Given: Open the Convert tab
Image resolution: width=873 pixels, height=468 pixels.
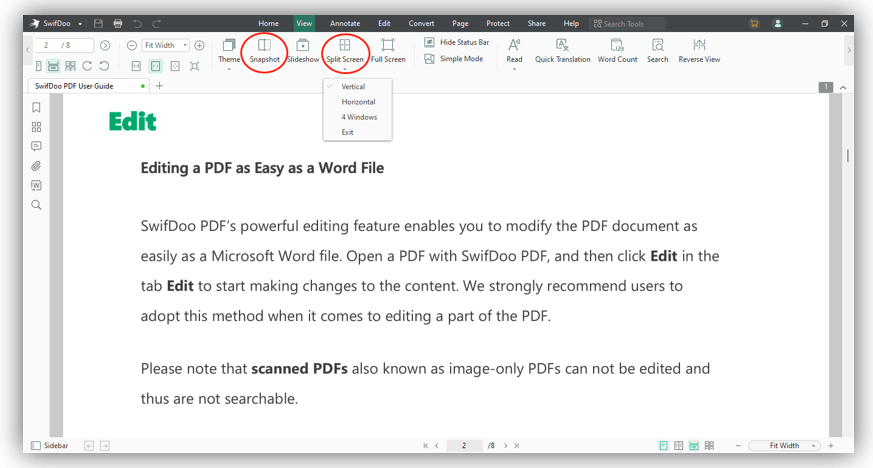Looking at the screenshot, I should [x=421, y=23].
